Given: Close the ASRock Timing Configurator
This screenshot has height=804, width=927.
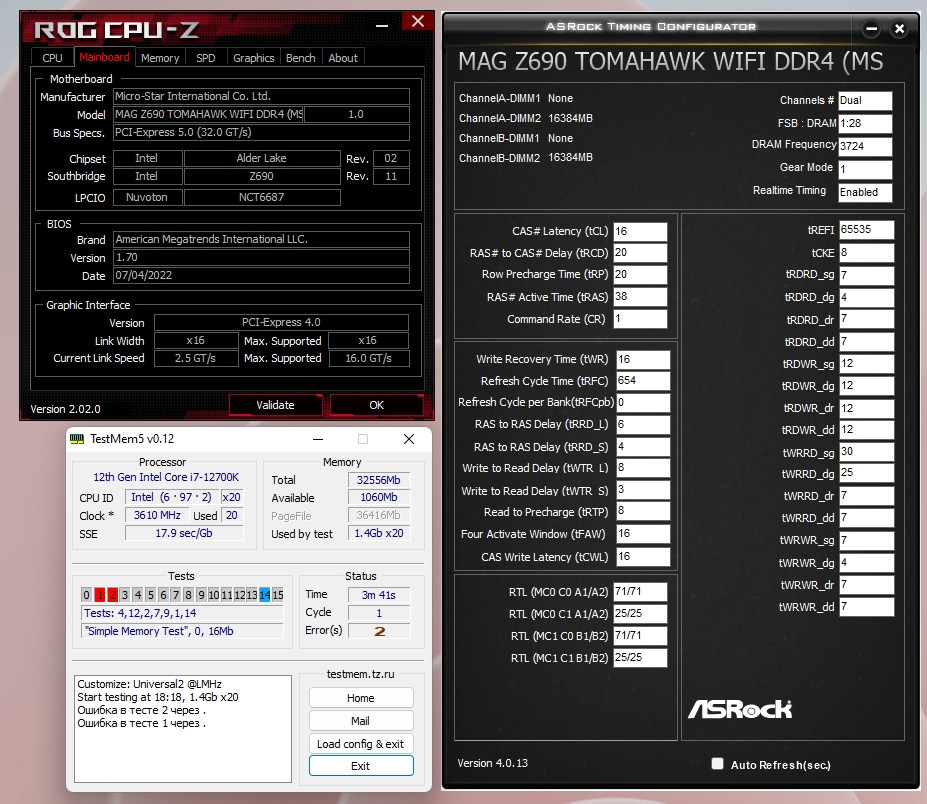Looking at the screenshot, I should tap(899, 28).
